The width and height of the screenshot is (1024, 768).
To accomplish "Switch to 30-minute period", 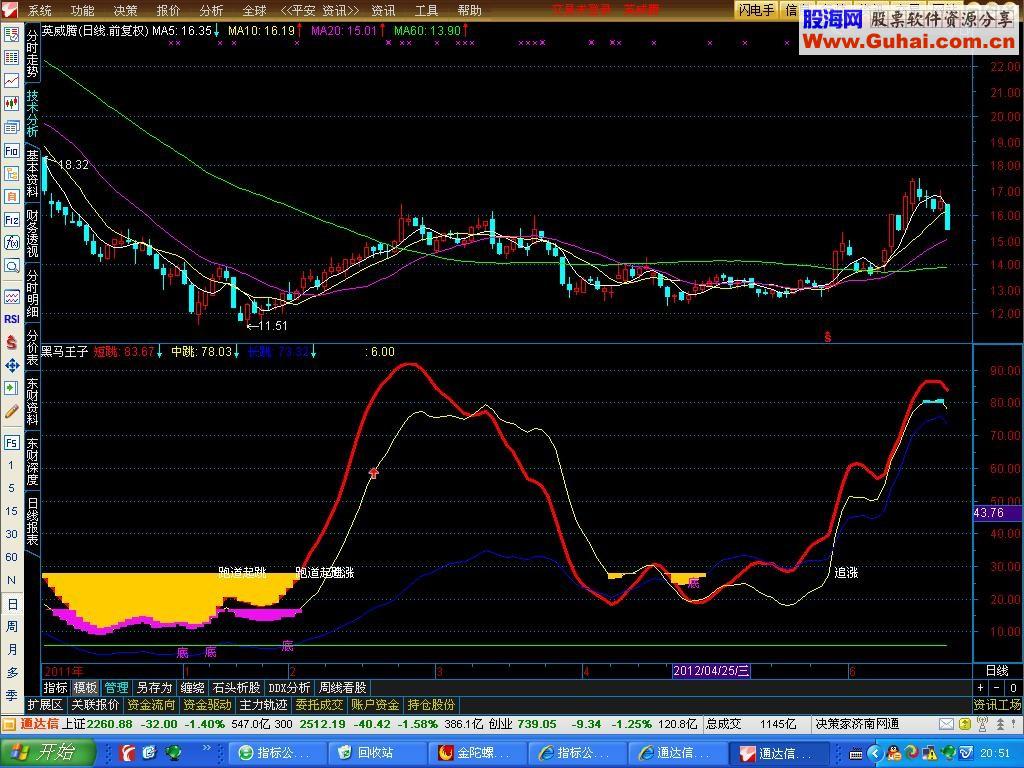I will (x=11, y=534).
